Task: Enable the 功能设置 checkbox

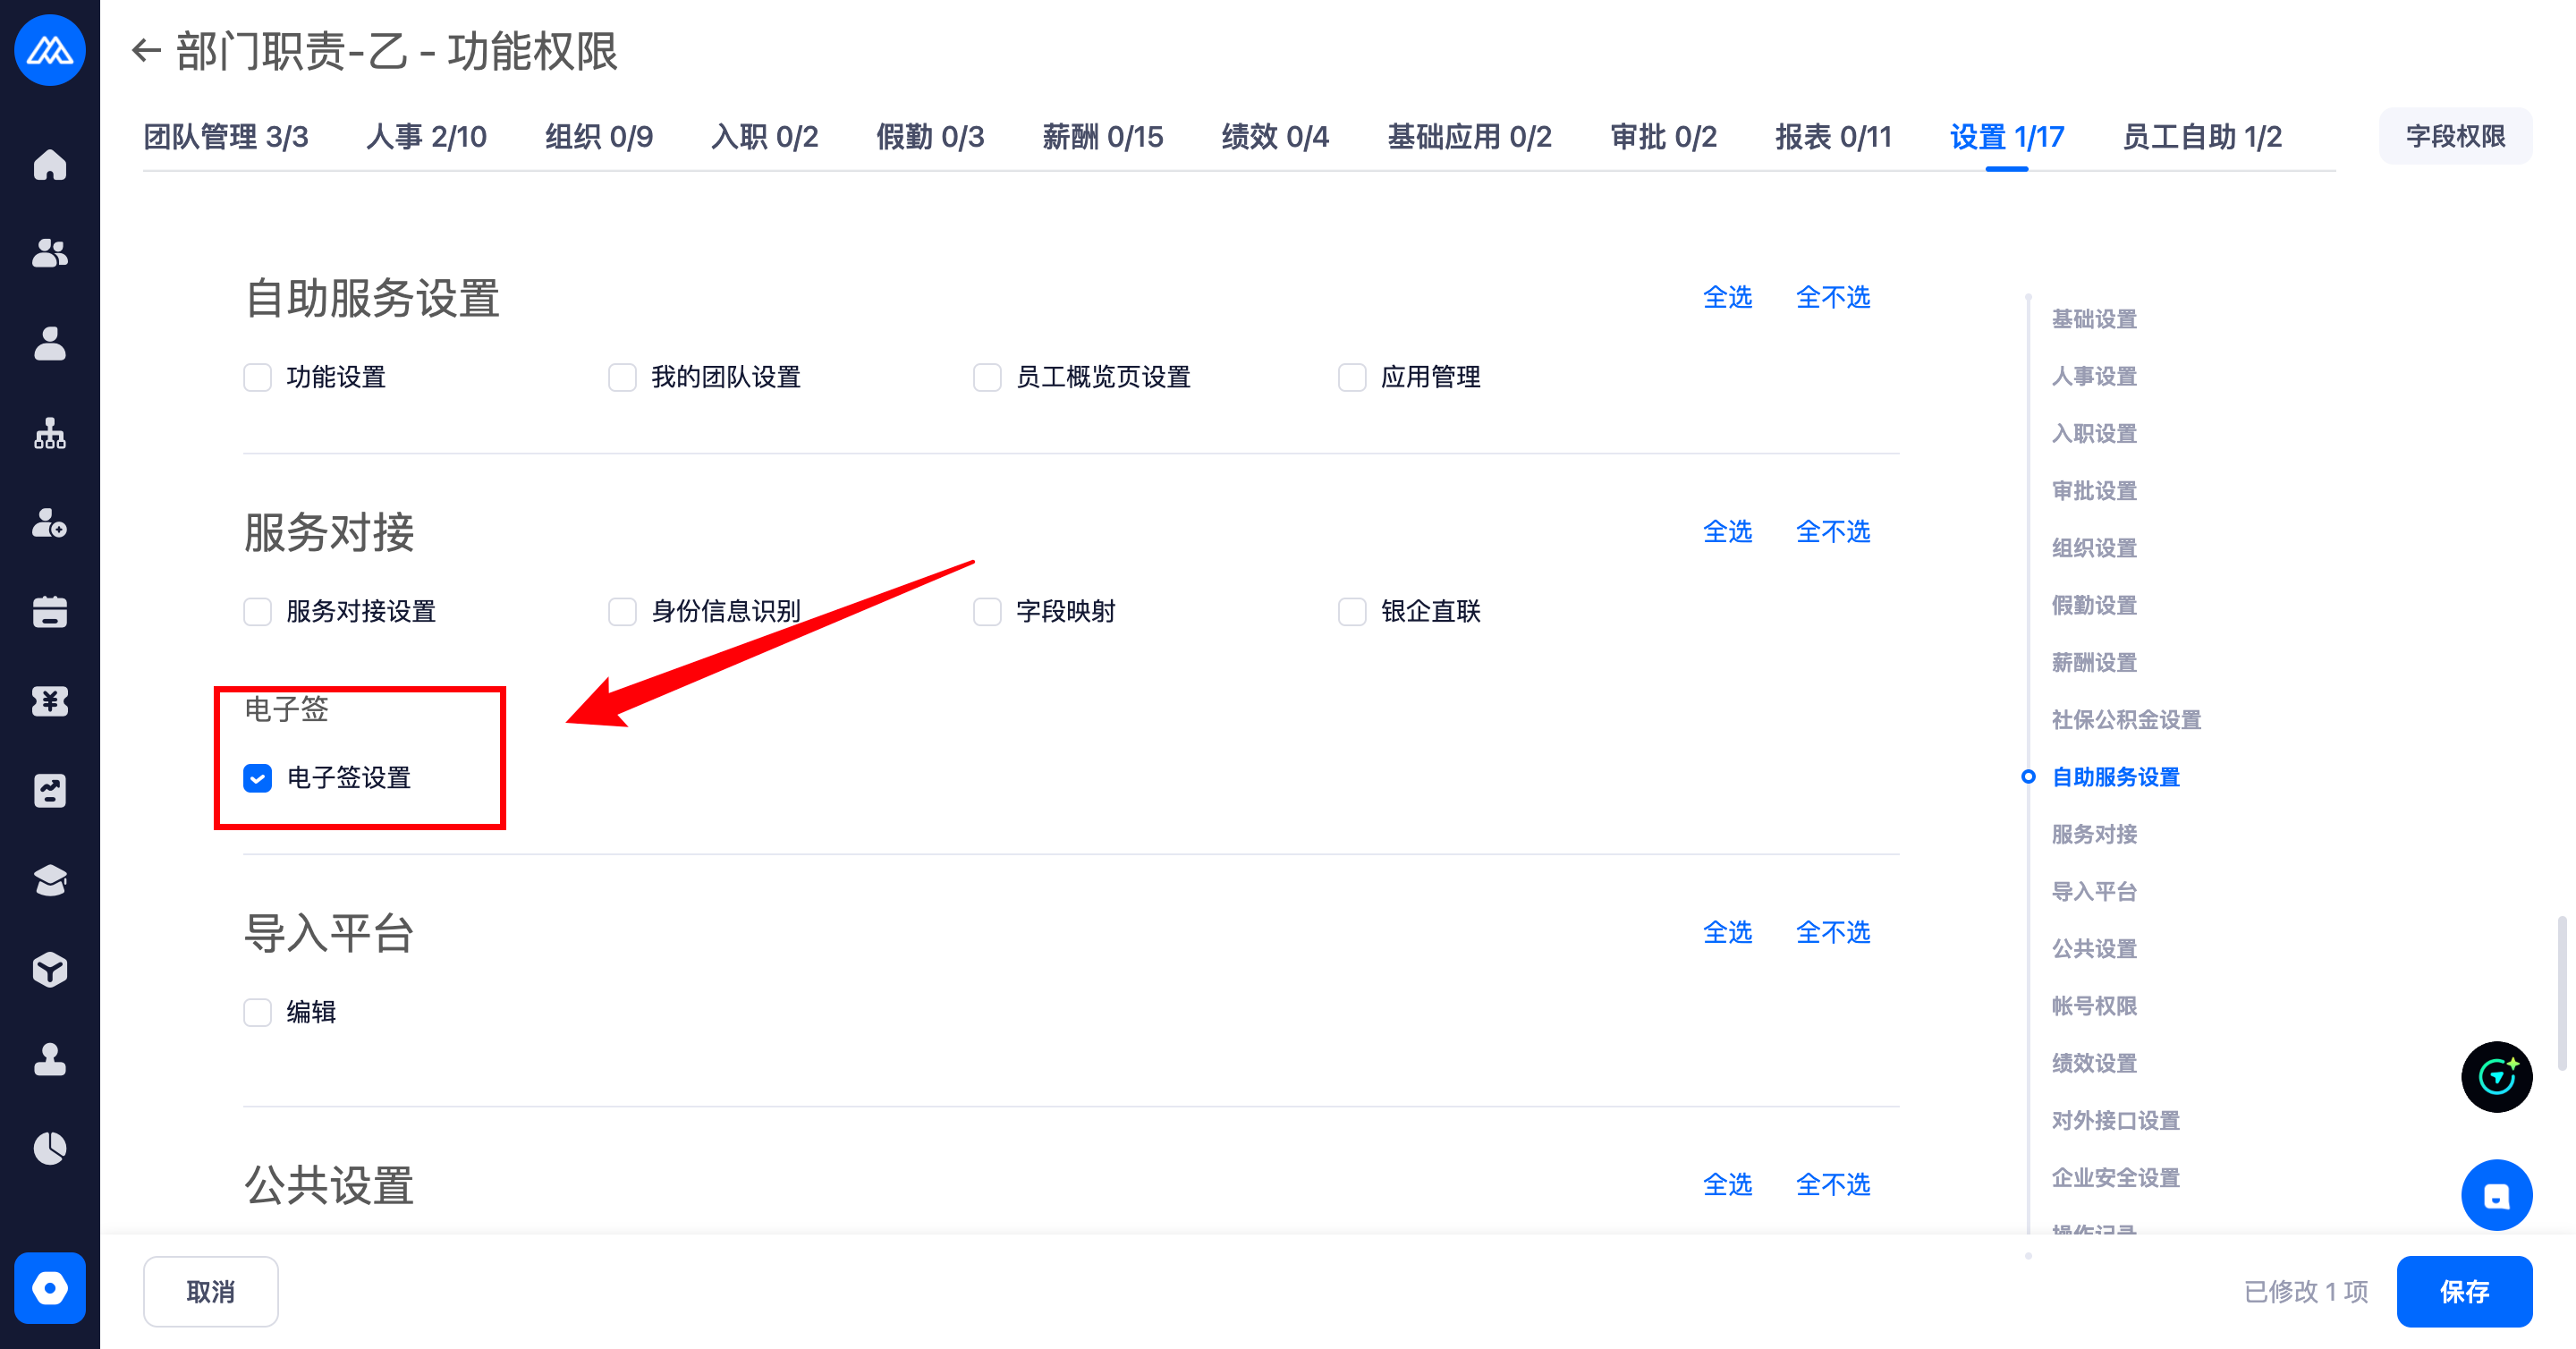Action: pos(258,377)
